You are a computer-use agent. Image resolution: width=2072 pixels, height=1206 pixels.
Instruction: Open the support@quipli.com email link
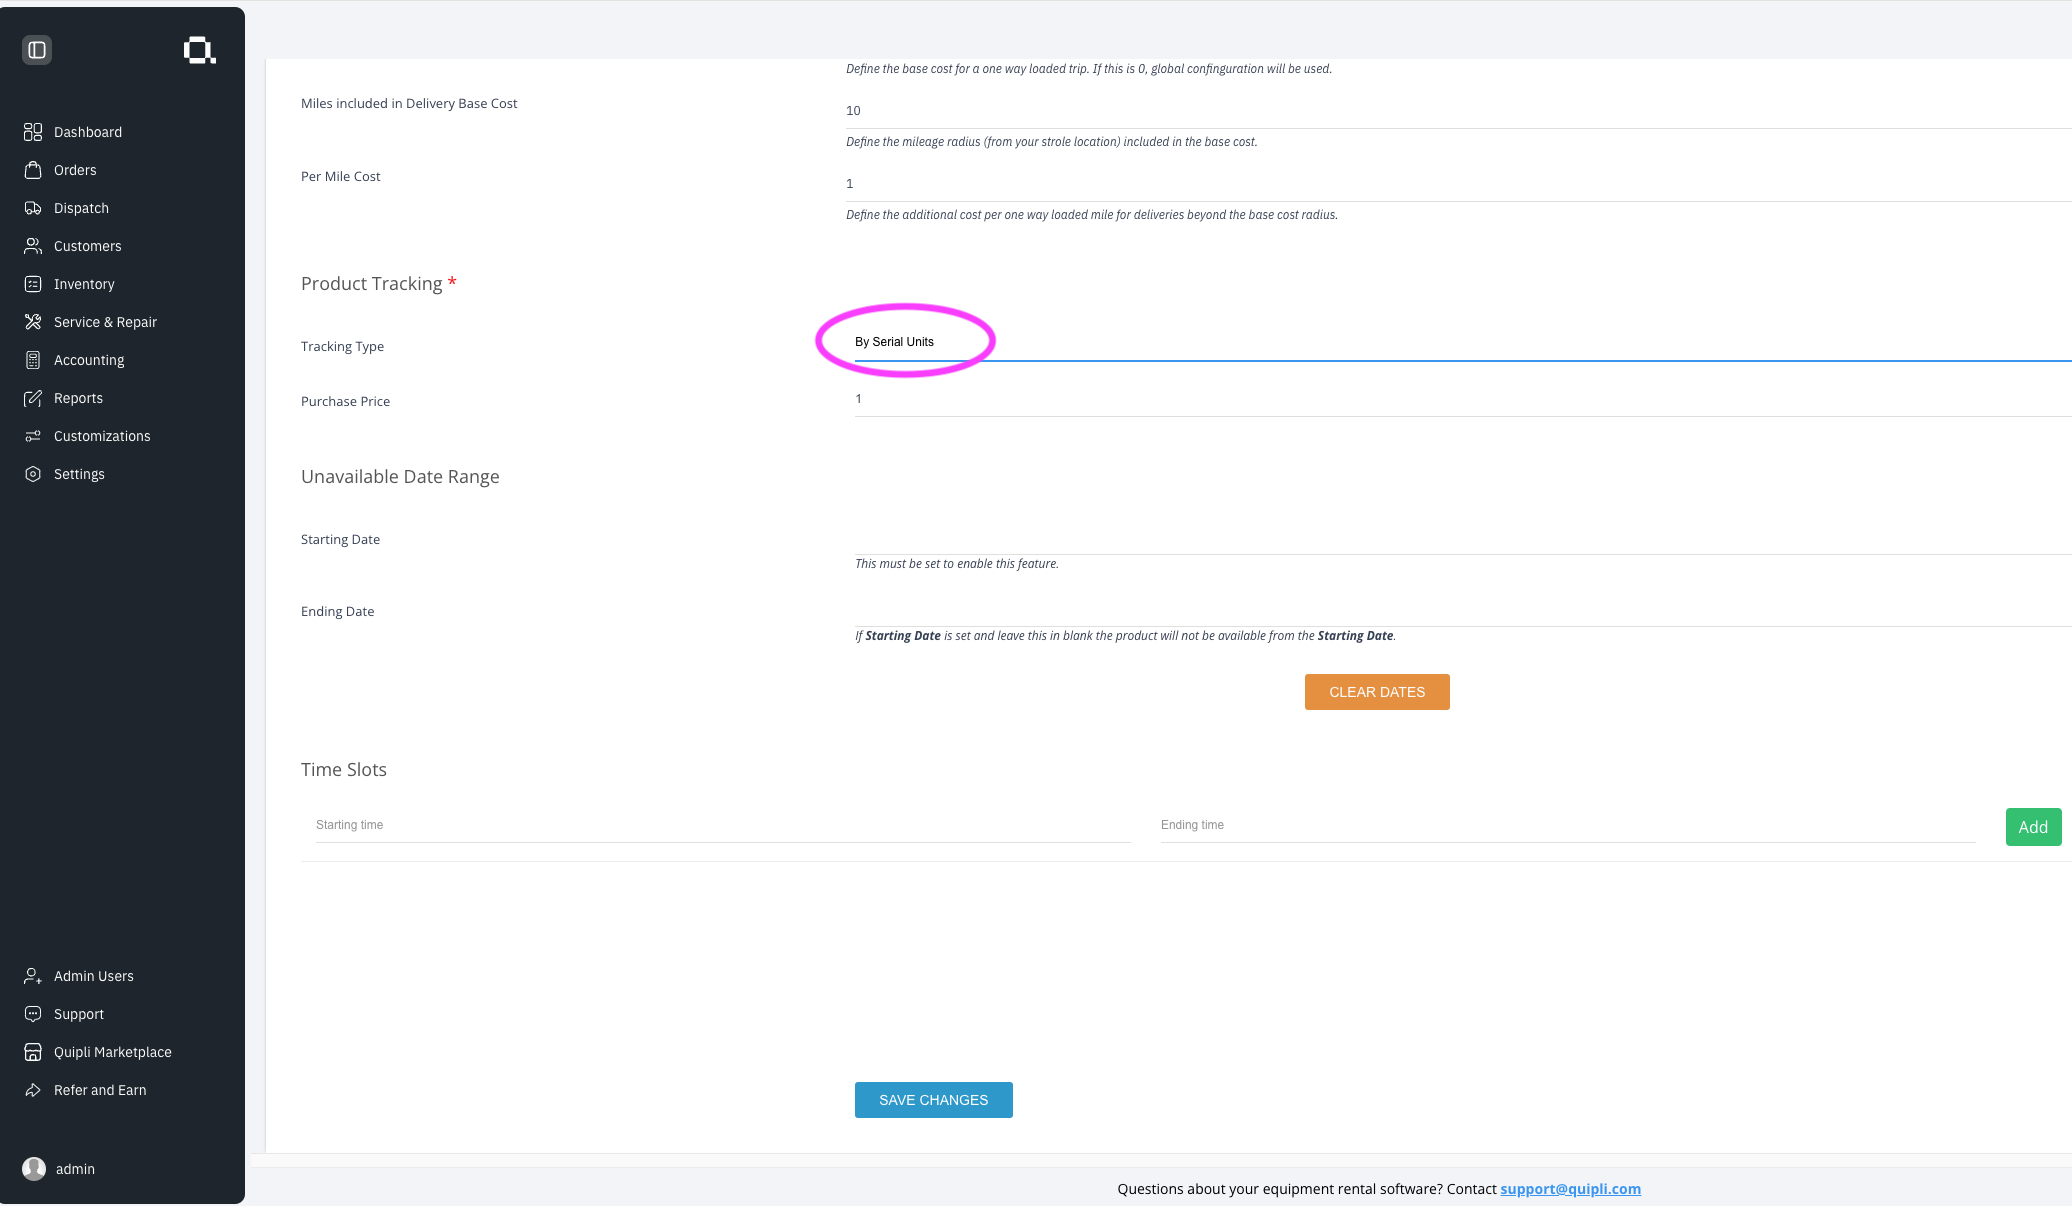pos(1570,1189)
